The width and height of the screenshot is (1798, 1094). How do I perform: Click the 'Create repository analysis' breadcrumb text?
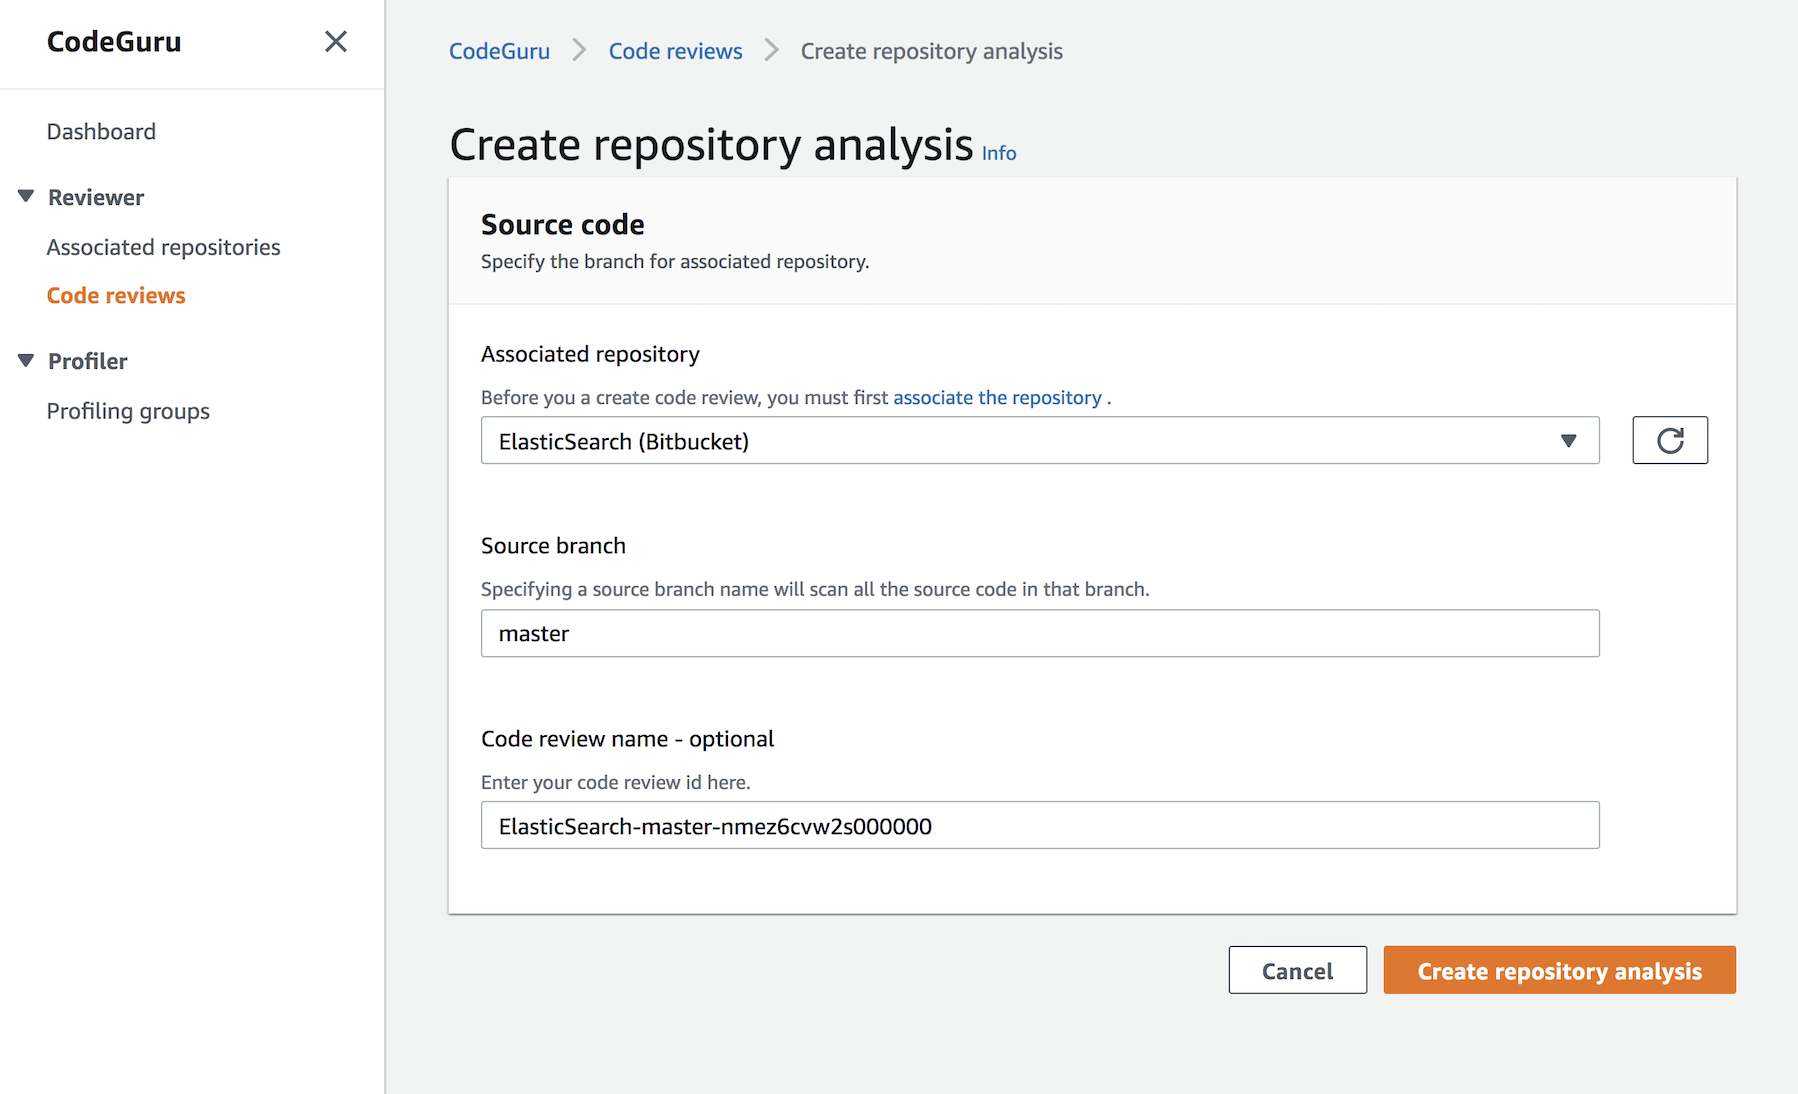931,51
